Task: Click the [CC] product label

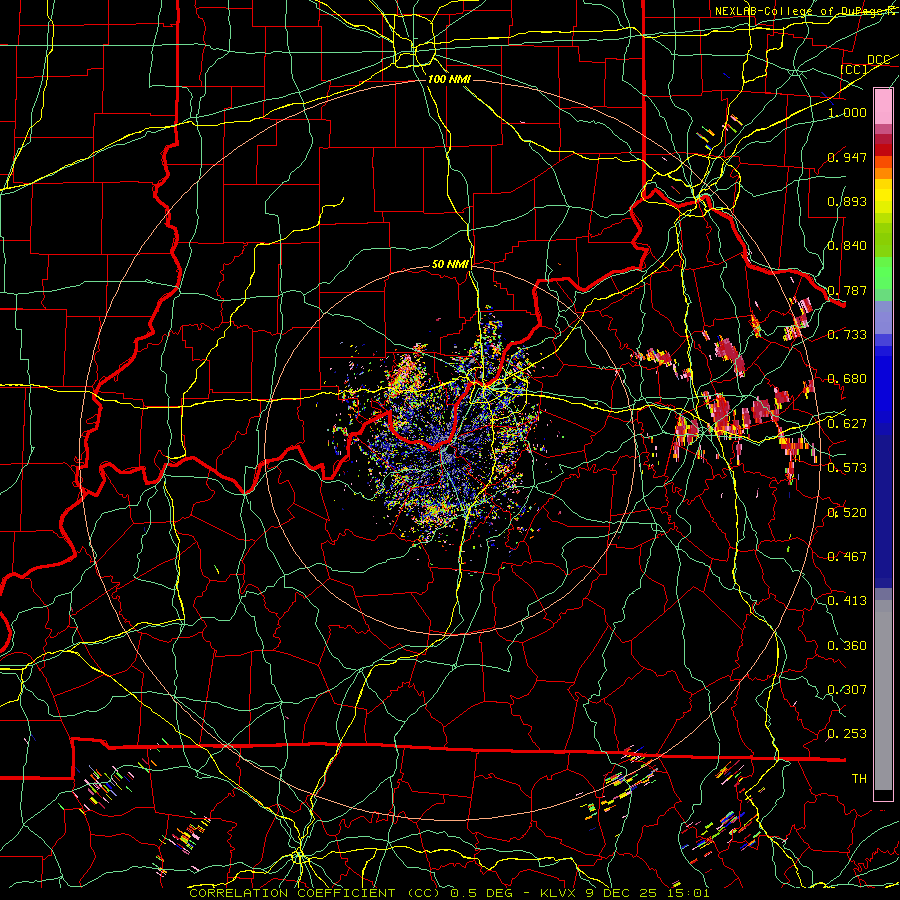Action: tap(854, 69)
